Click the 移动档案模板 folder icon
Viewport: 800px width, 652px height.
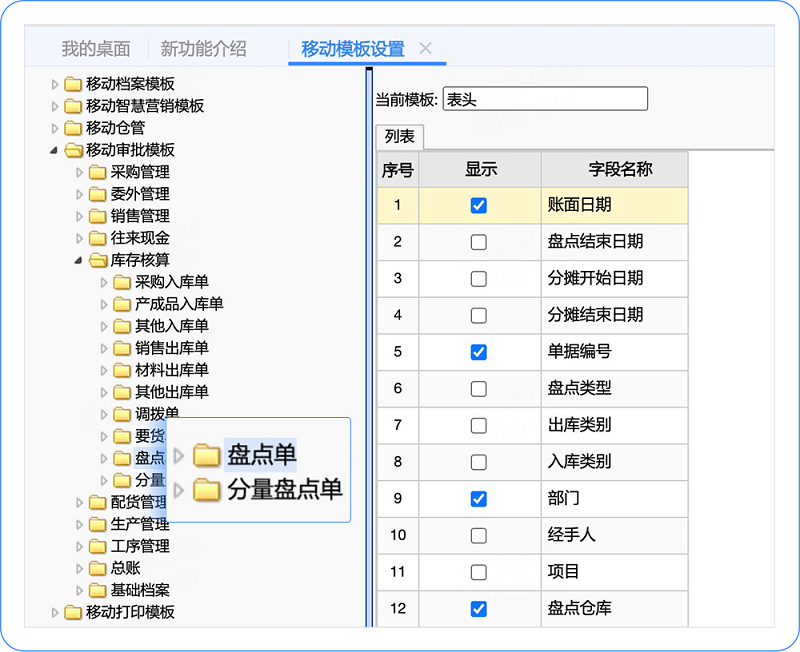[73, 84]
